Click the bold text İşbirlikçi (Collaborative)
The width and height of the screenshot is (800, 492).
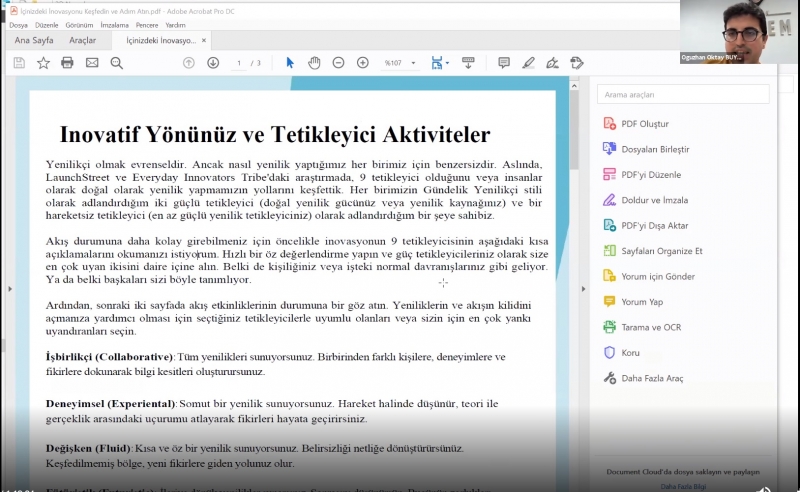tap(110, 357)
